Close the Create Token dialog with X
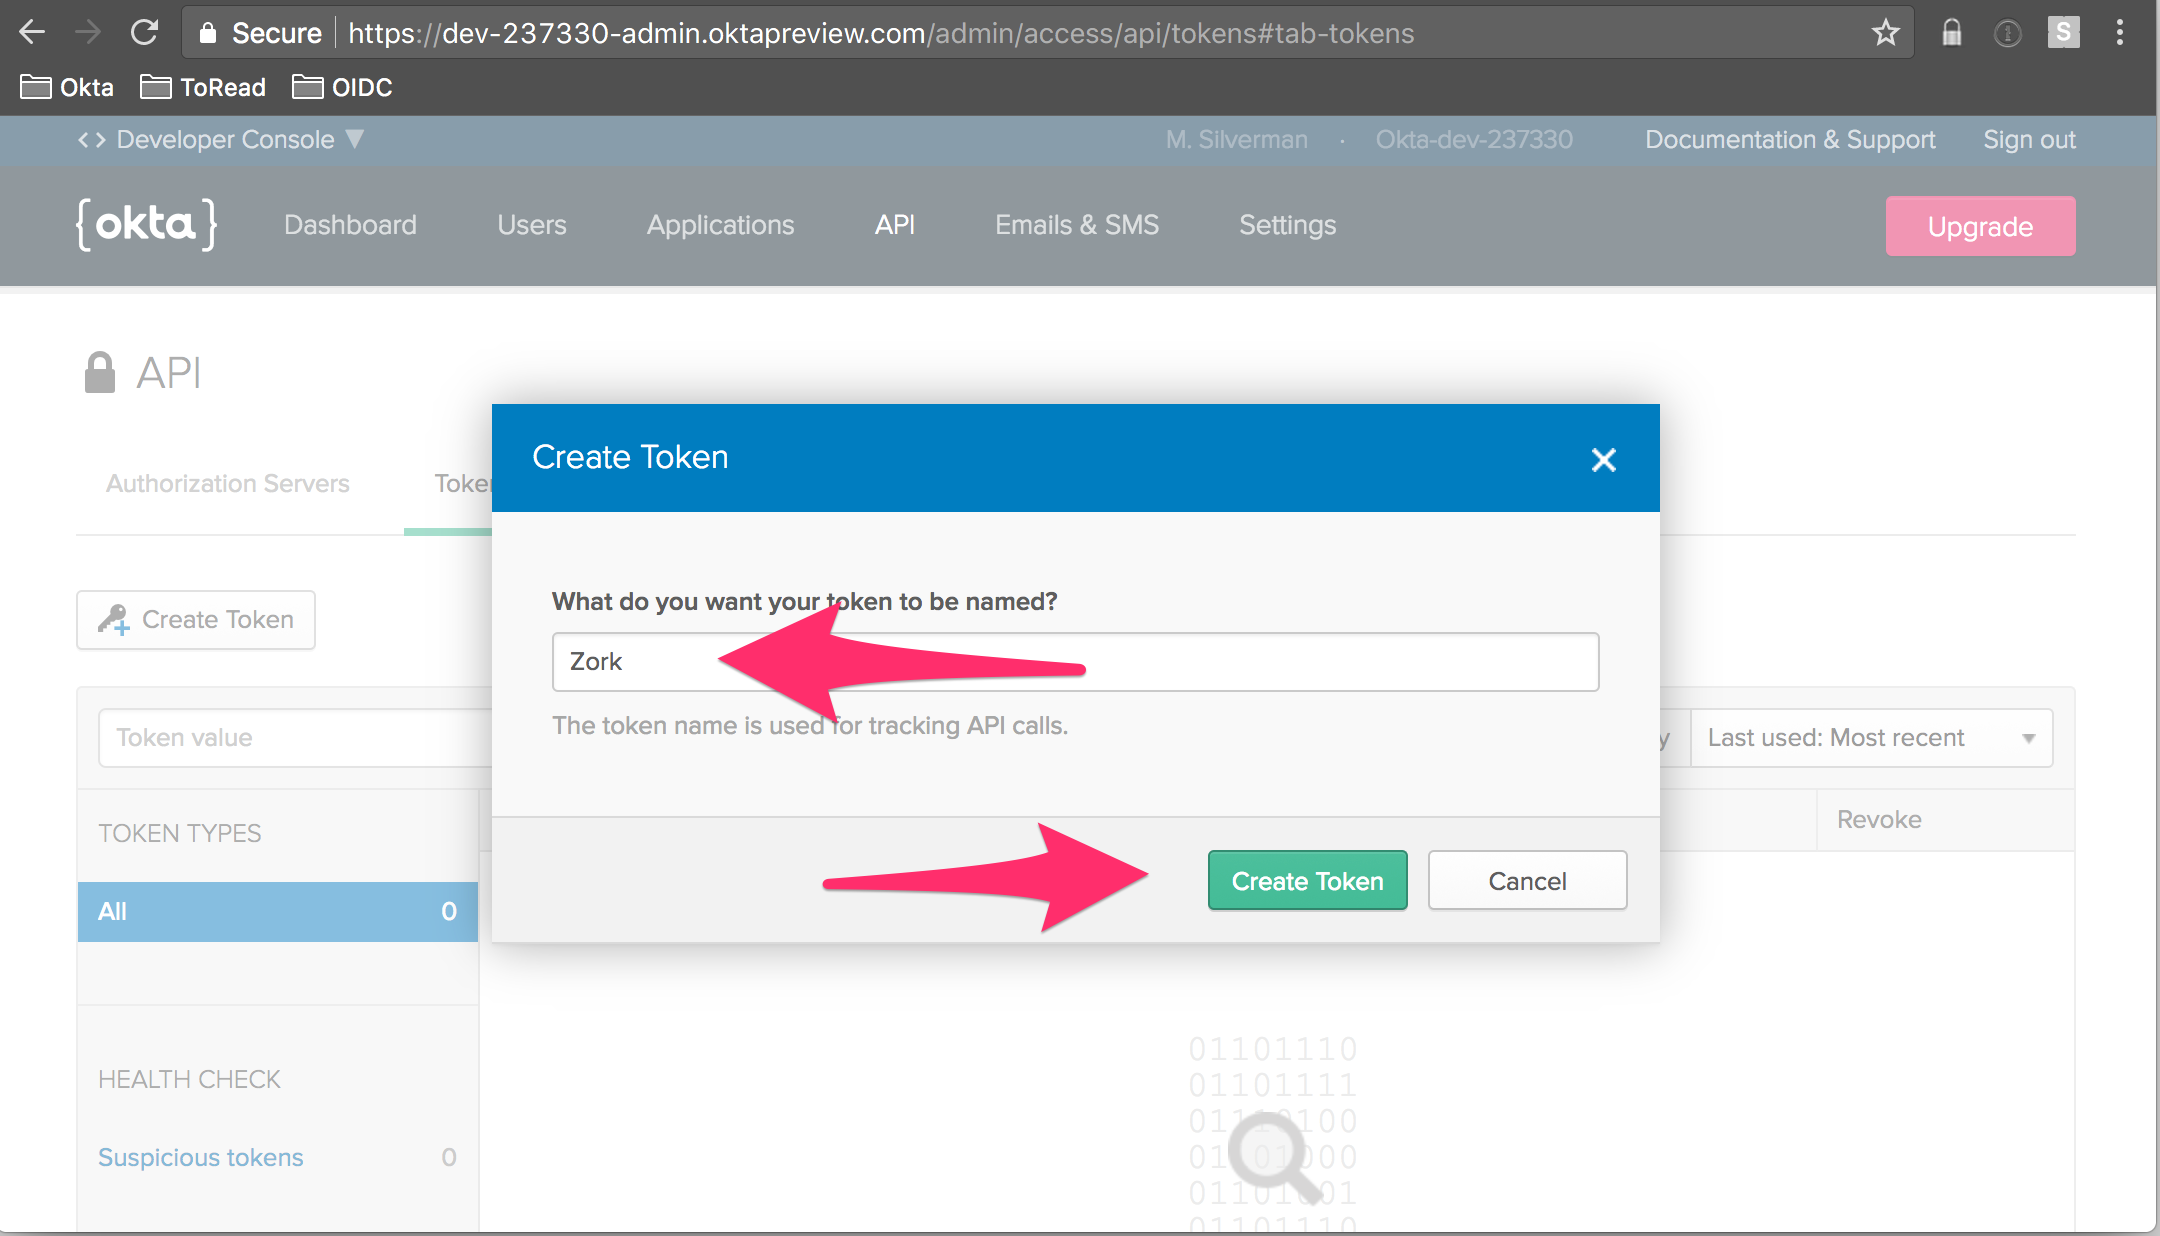Image resolution: width=2160 pixels, height=1236 pixels. (1603, 460)
